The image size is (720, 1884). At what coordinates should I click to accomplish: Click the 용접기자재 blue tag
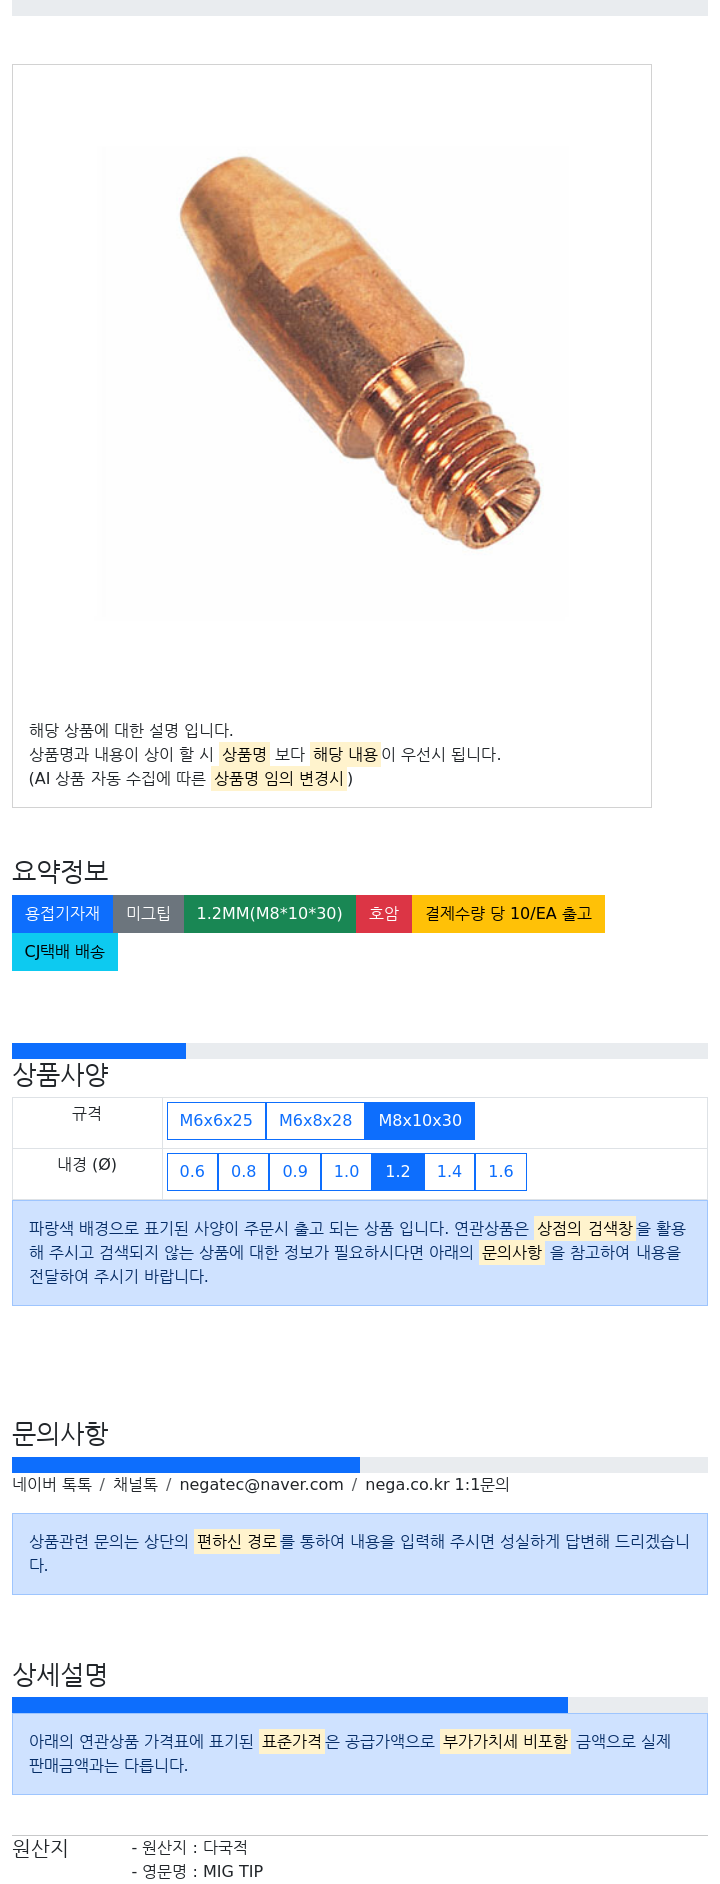[x=62, y=914]
